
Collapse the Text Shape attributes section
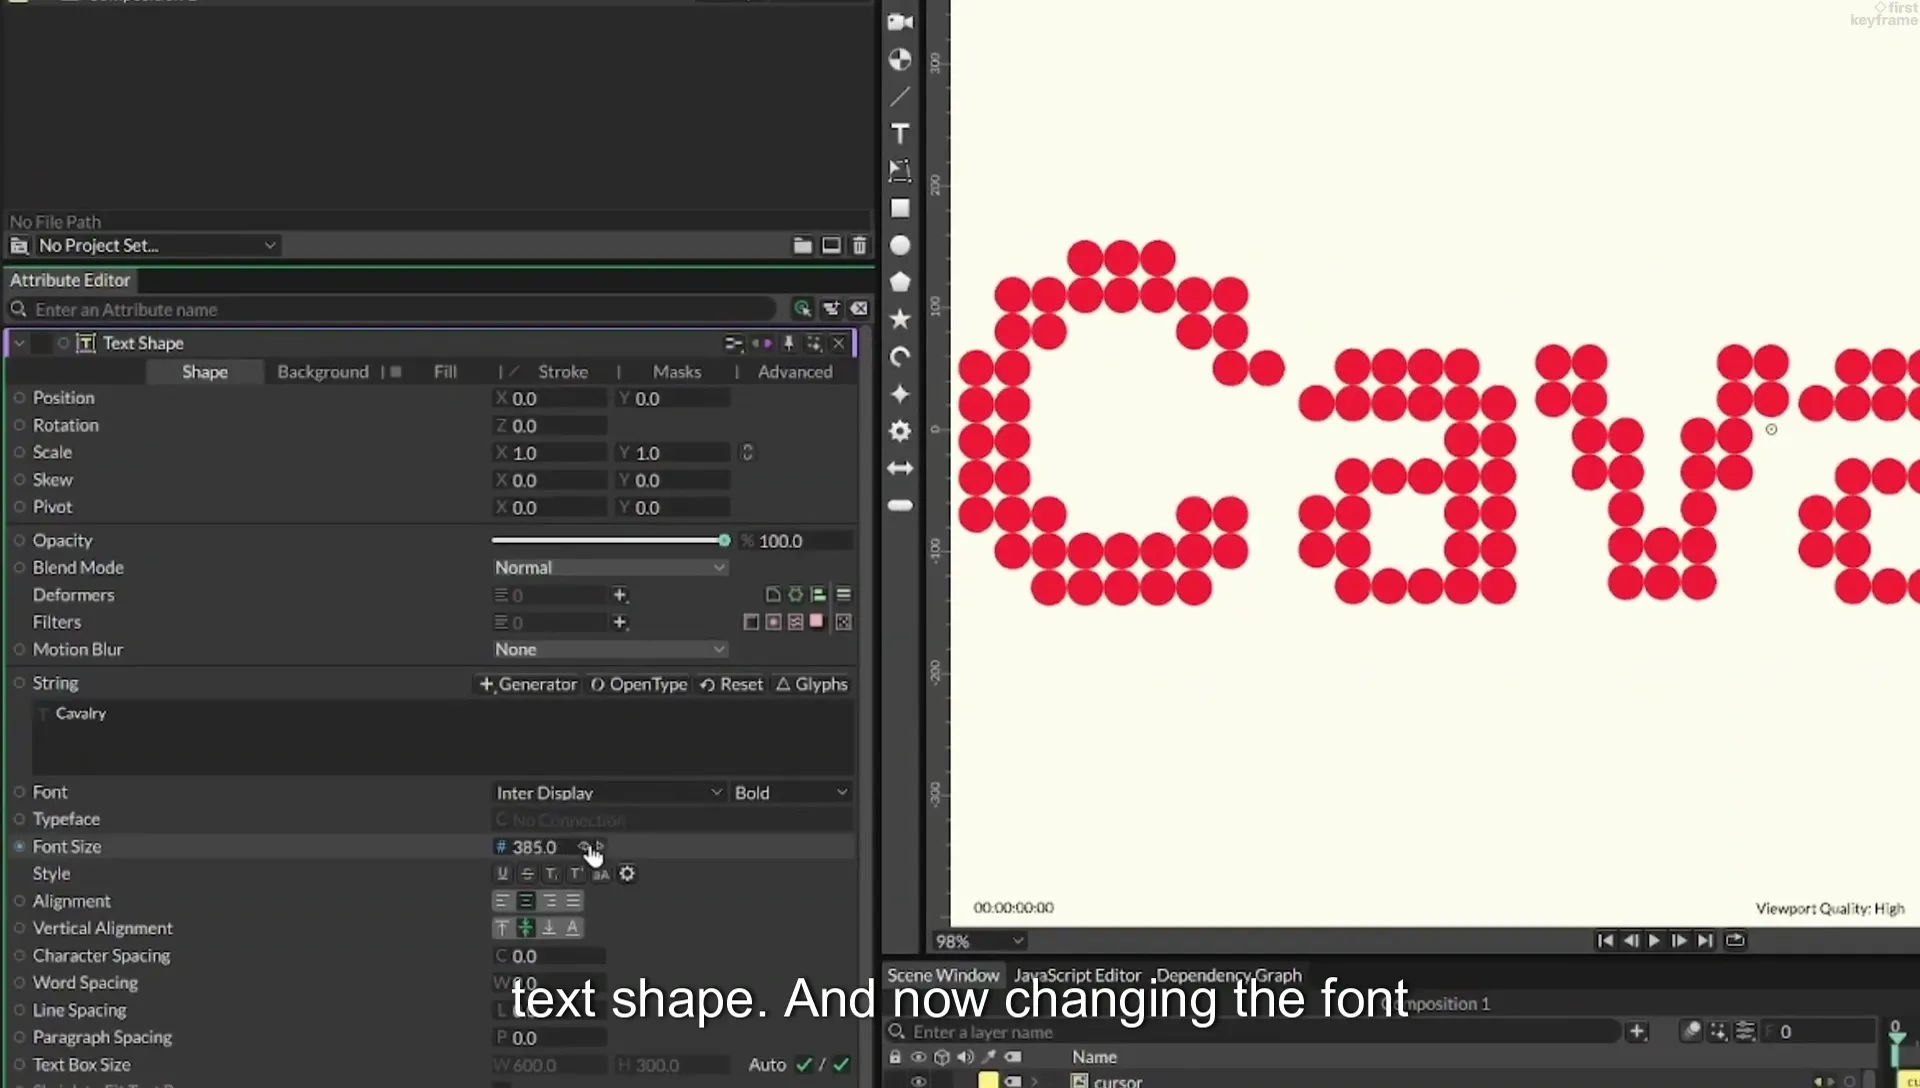(19, 343)
